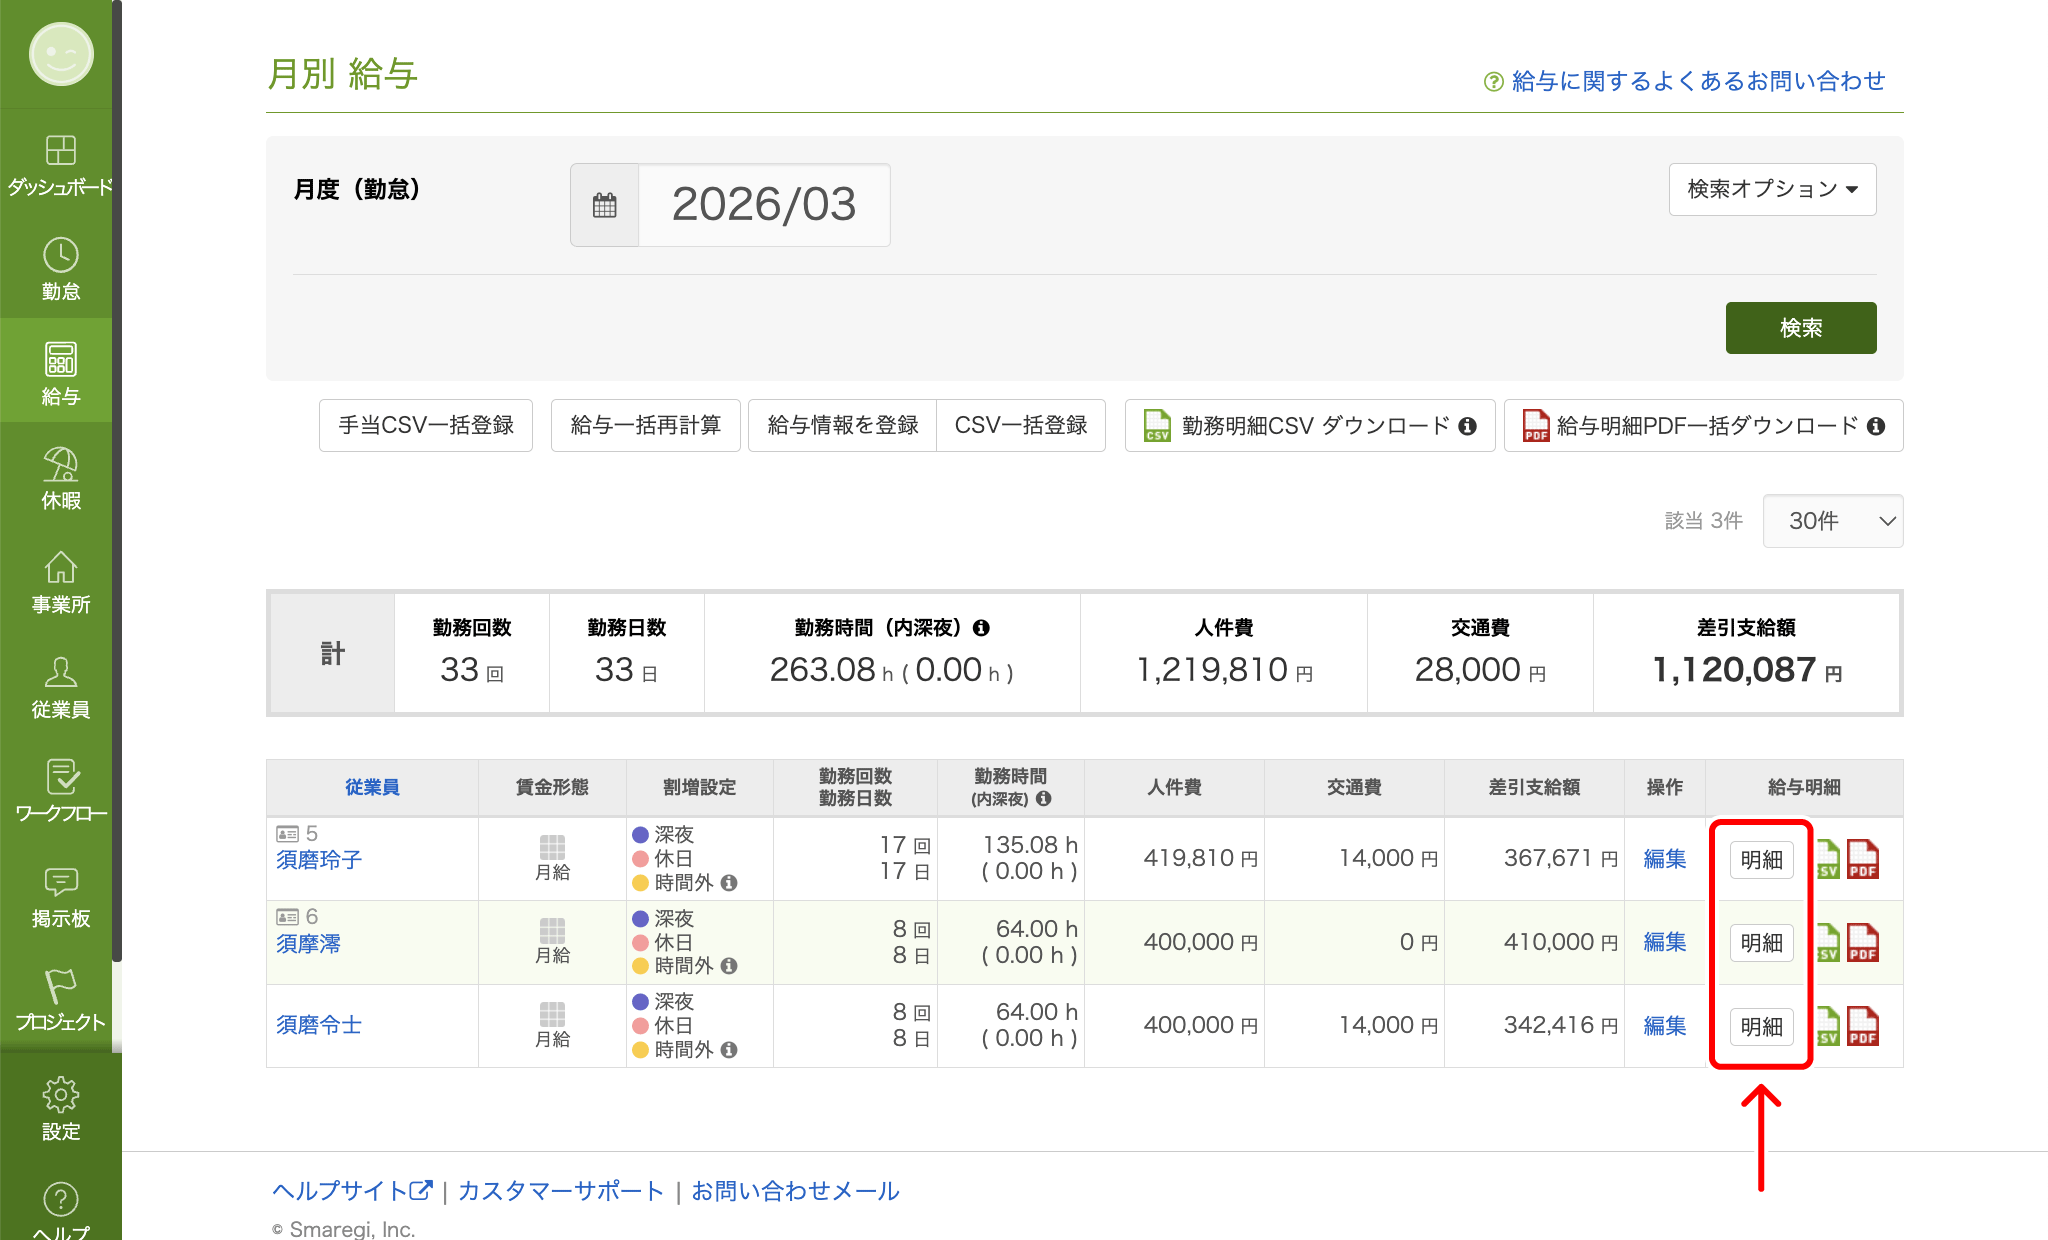Click the 2026/03 month input field
Image resolution: width=2048 pixels, height=1240 pixels.
(x=764, y=205)
